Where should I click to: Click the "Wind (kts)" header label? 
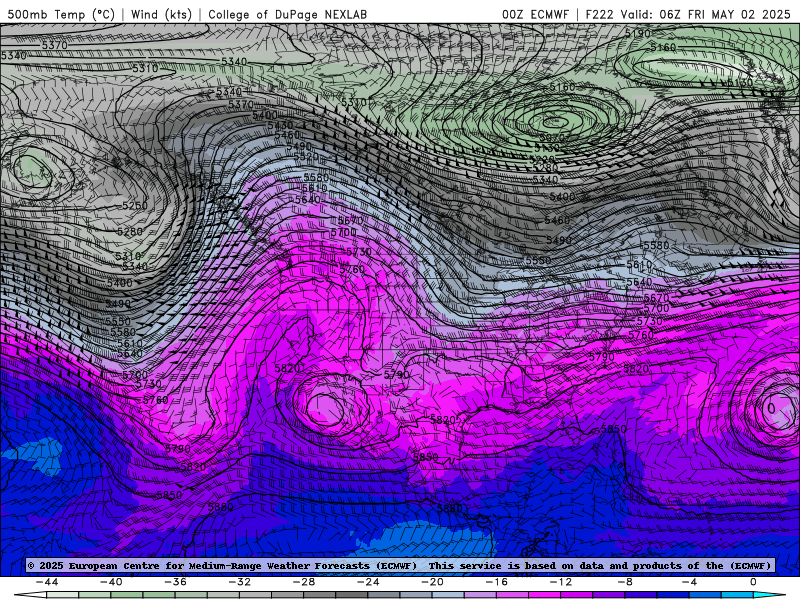[161, 14]
